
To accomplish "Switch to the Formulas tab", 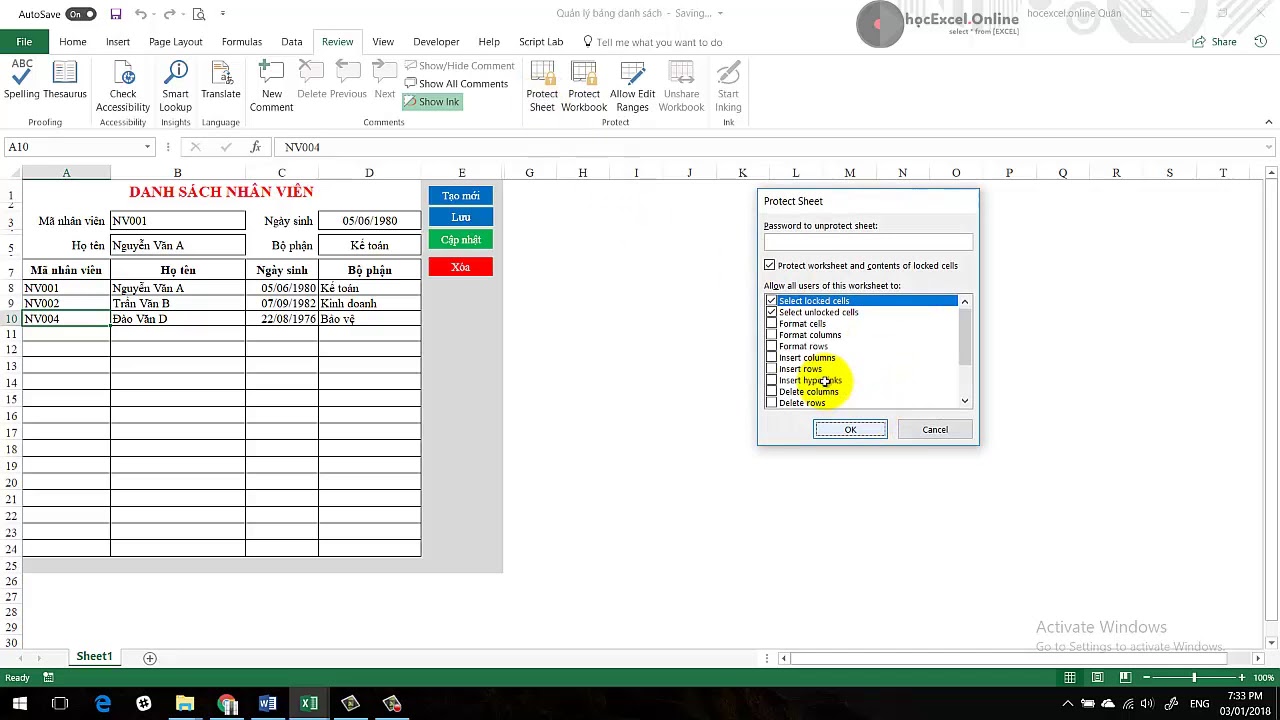I will click(x=241, y=42).
